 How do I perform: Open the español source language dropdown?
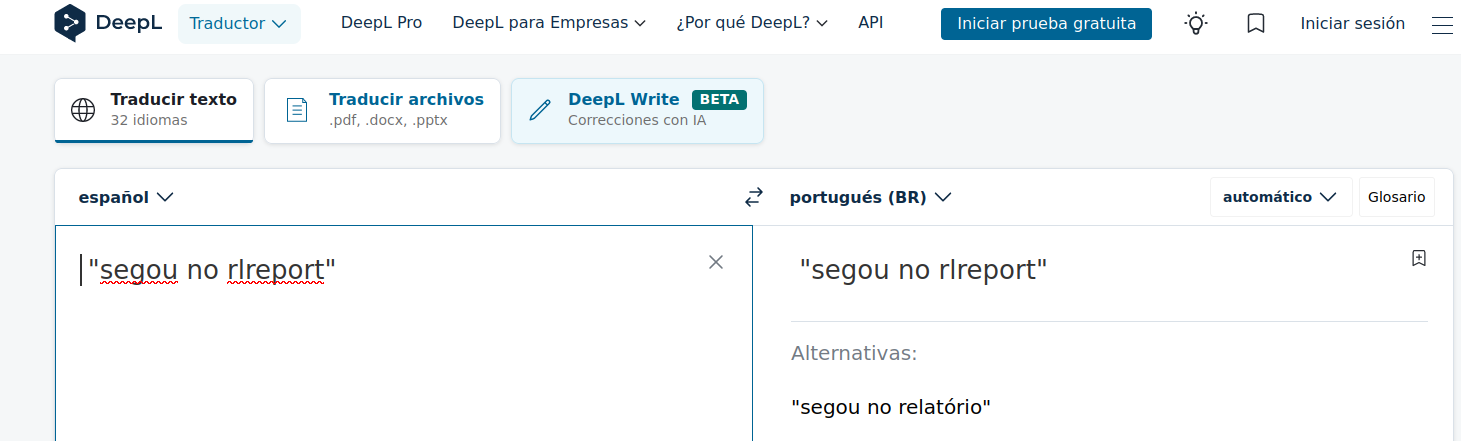[126, 197]
